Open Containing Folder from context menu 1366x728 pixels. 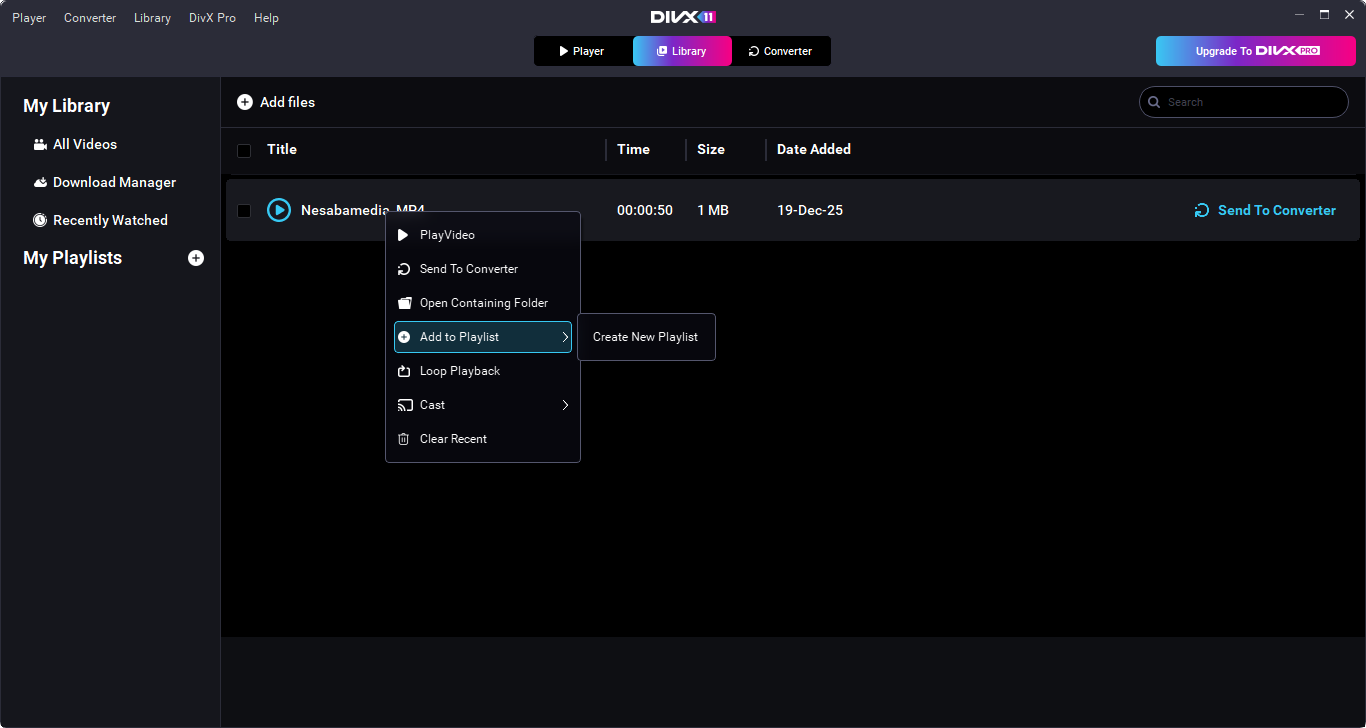tap(483, 303)
